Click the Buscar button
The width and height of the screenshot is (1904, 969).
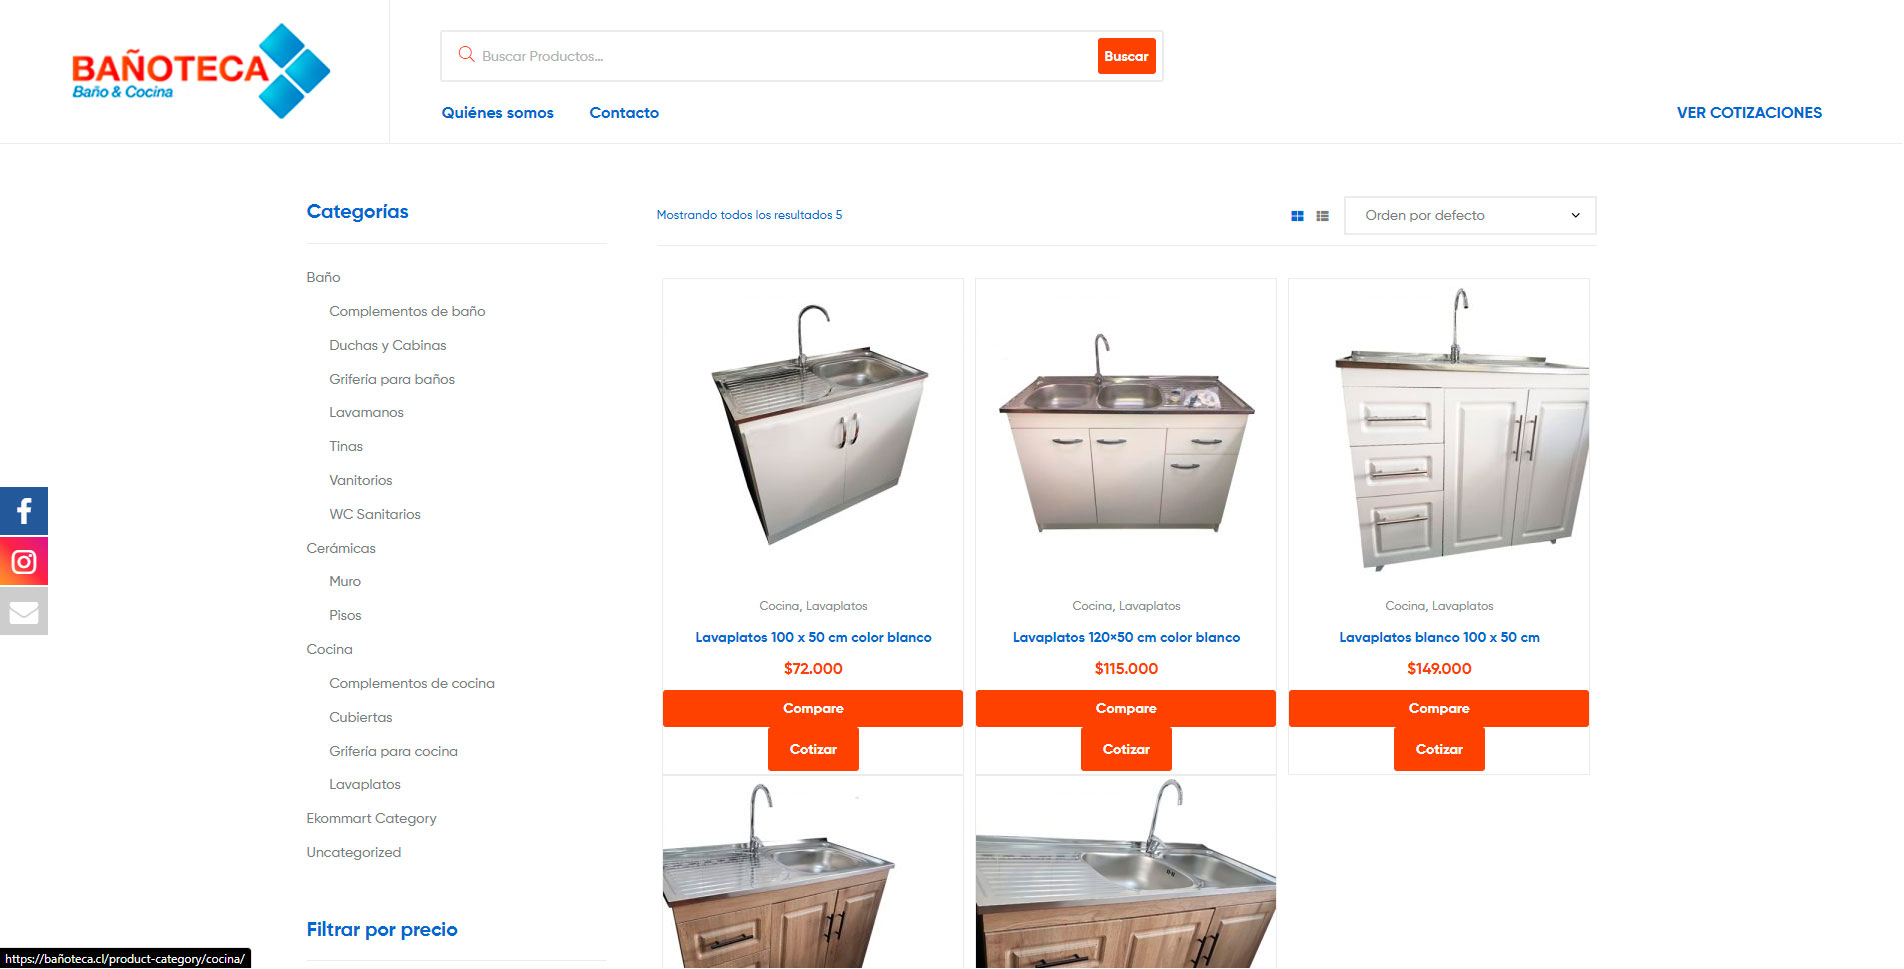point(1126,56)
